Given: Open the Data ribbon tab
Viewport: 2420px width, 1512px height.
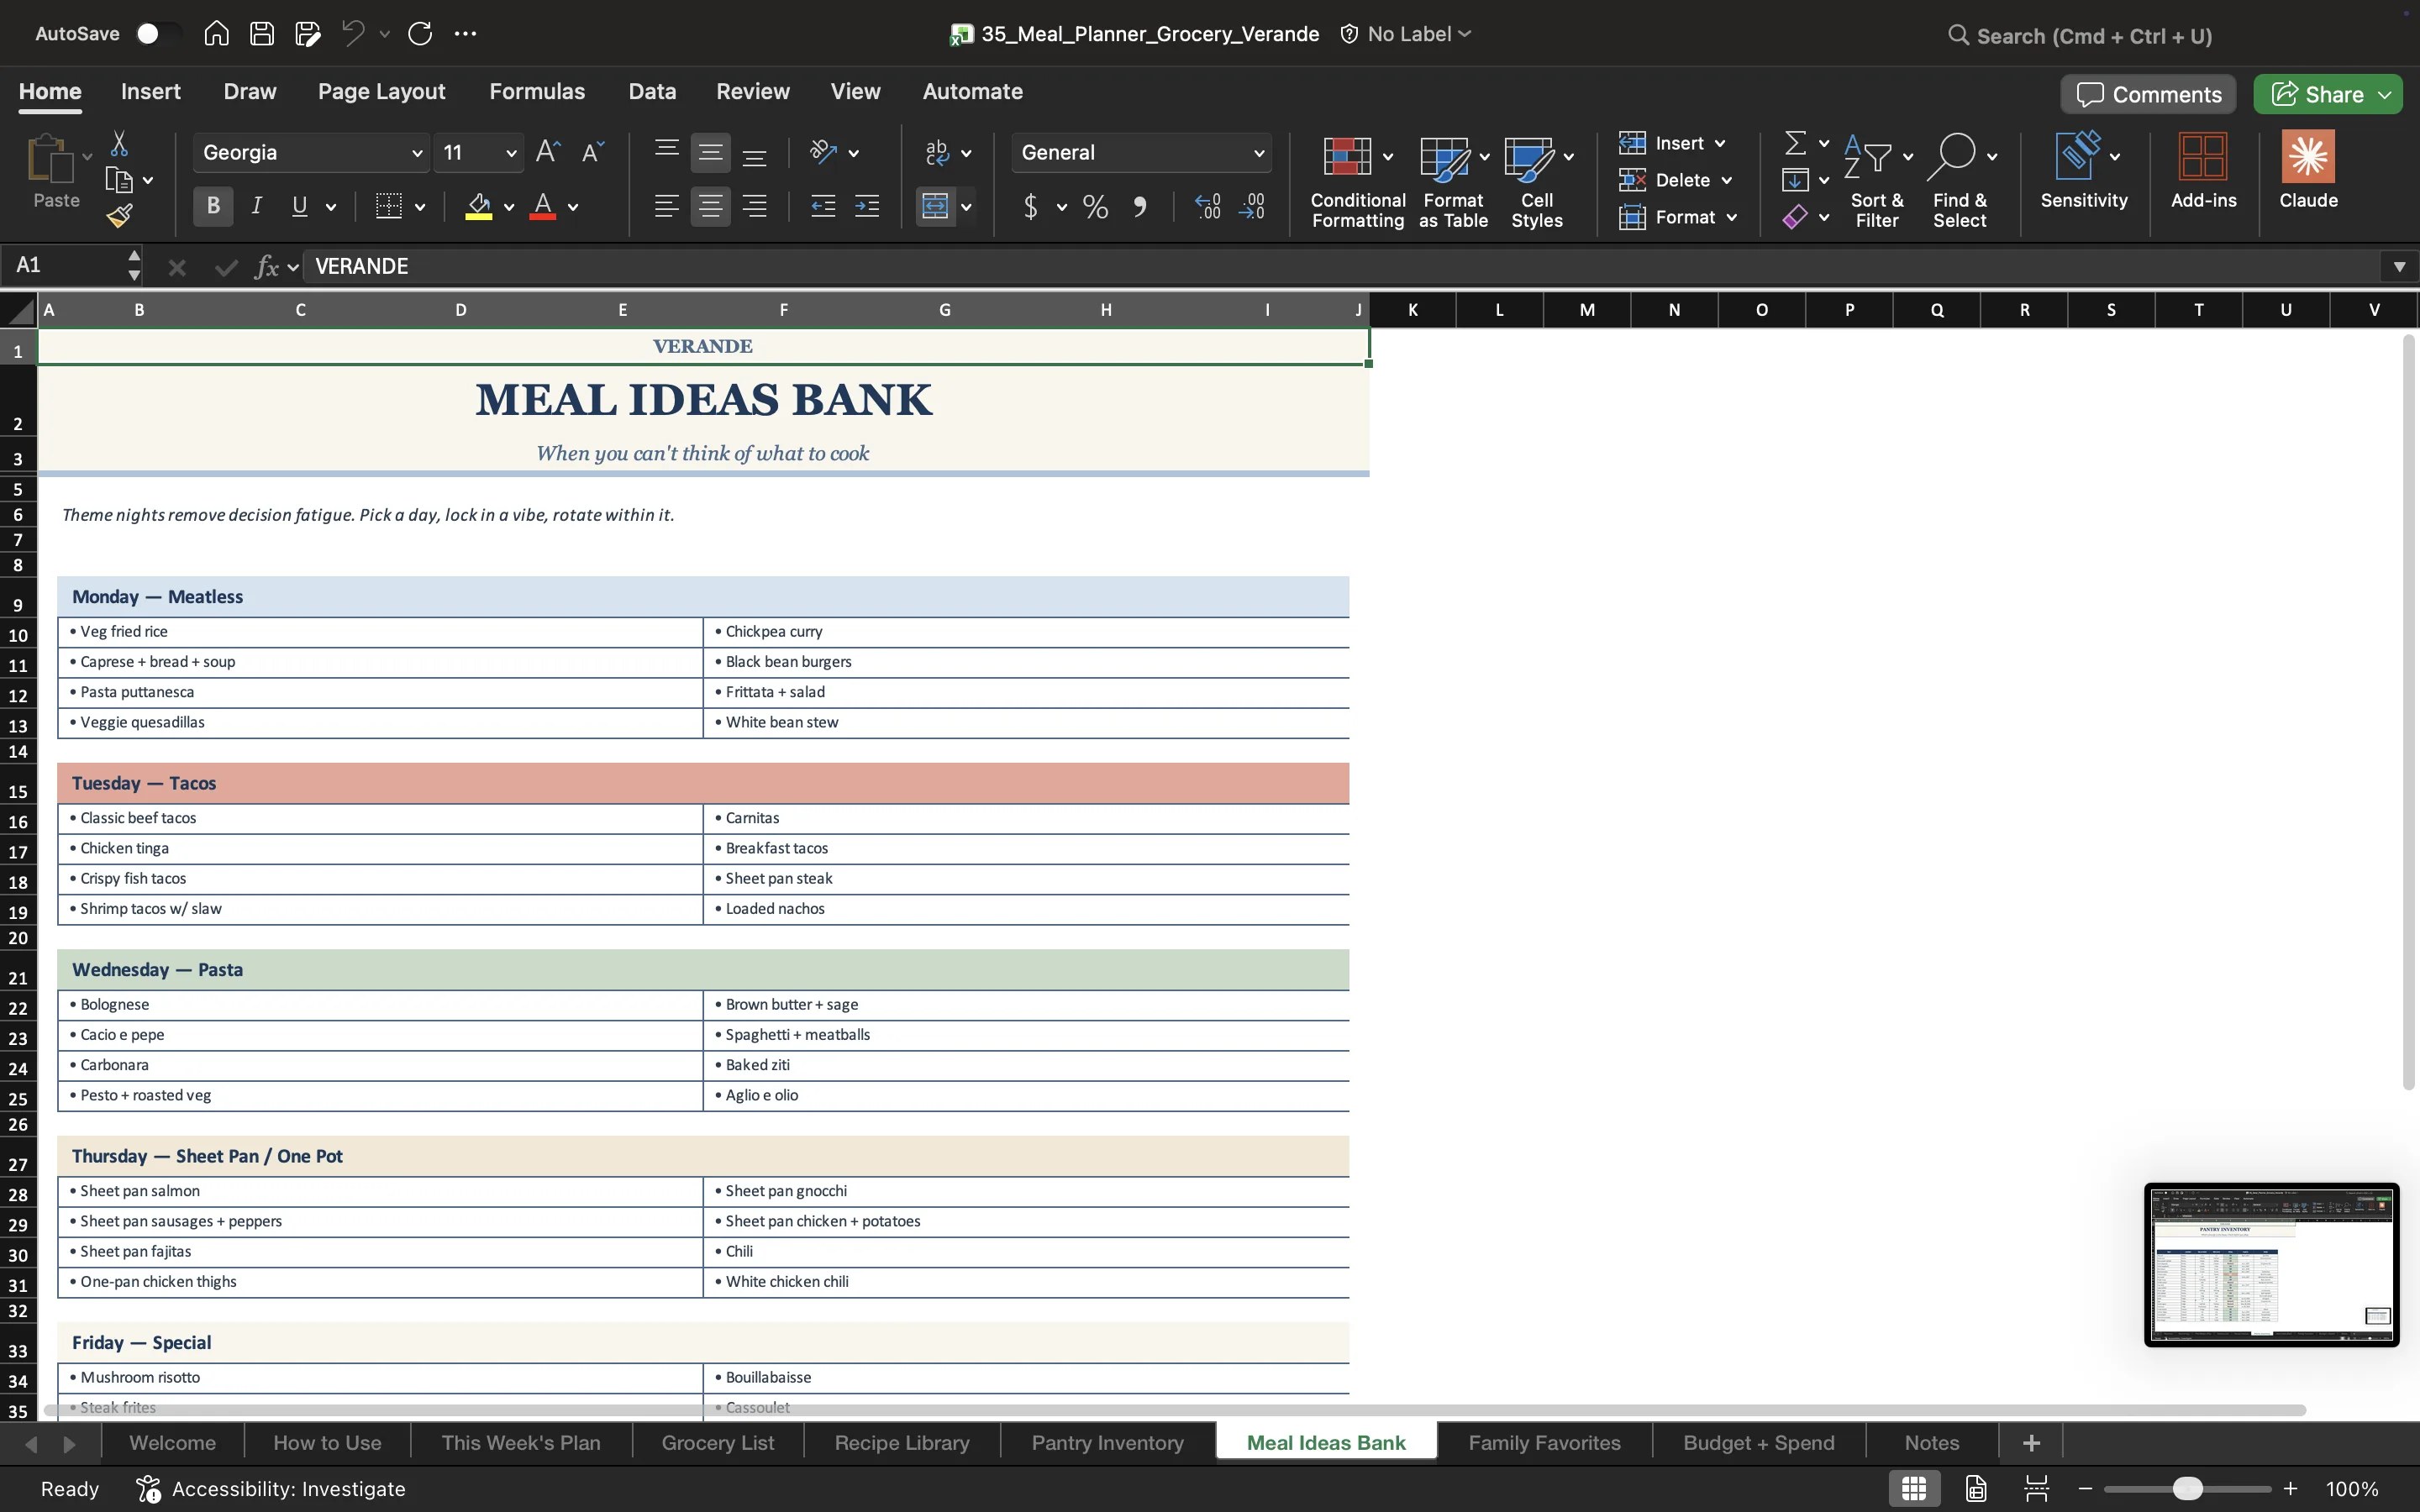Looking at the screenshot, I should 652,91.
